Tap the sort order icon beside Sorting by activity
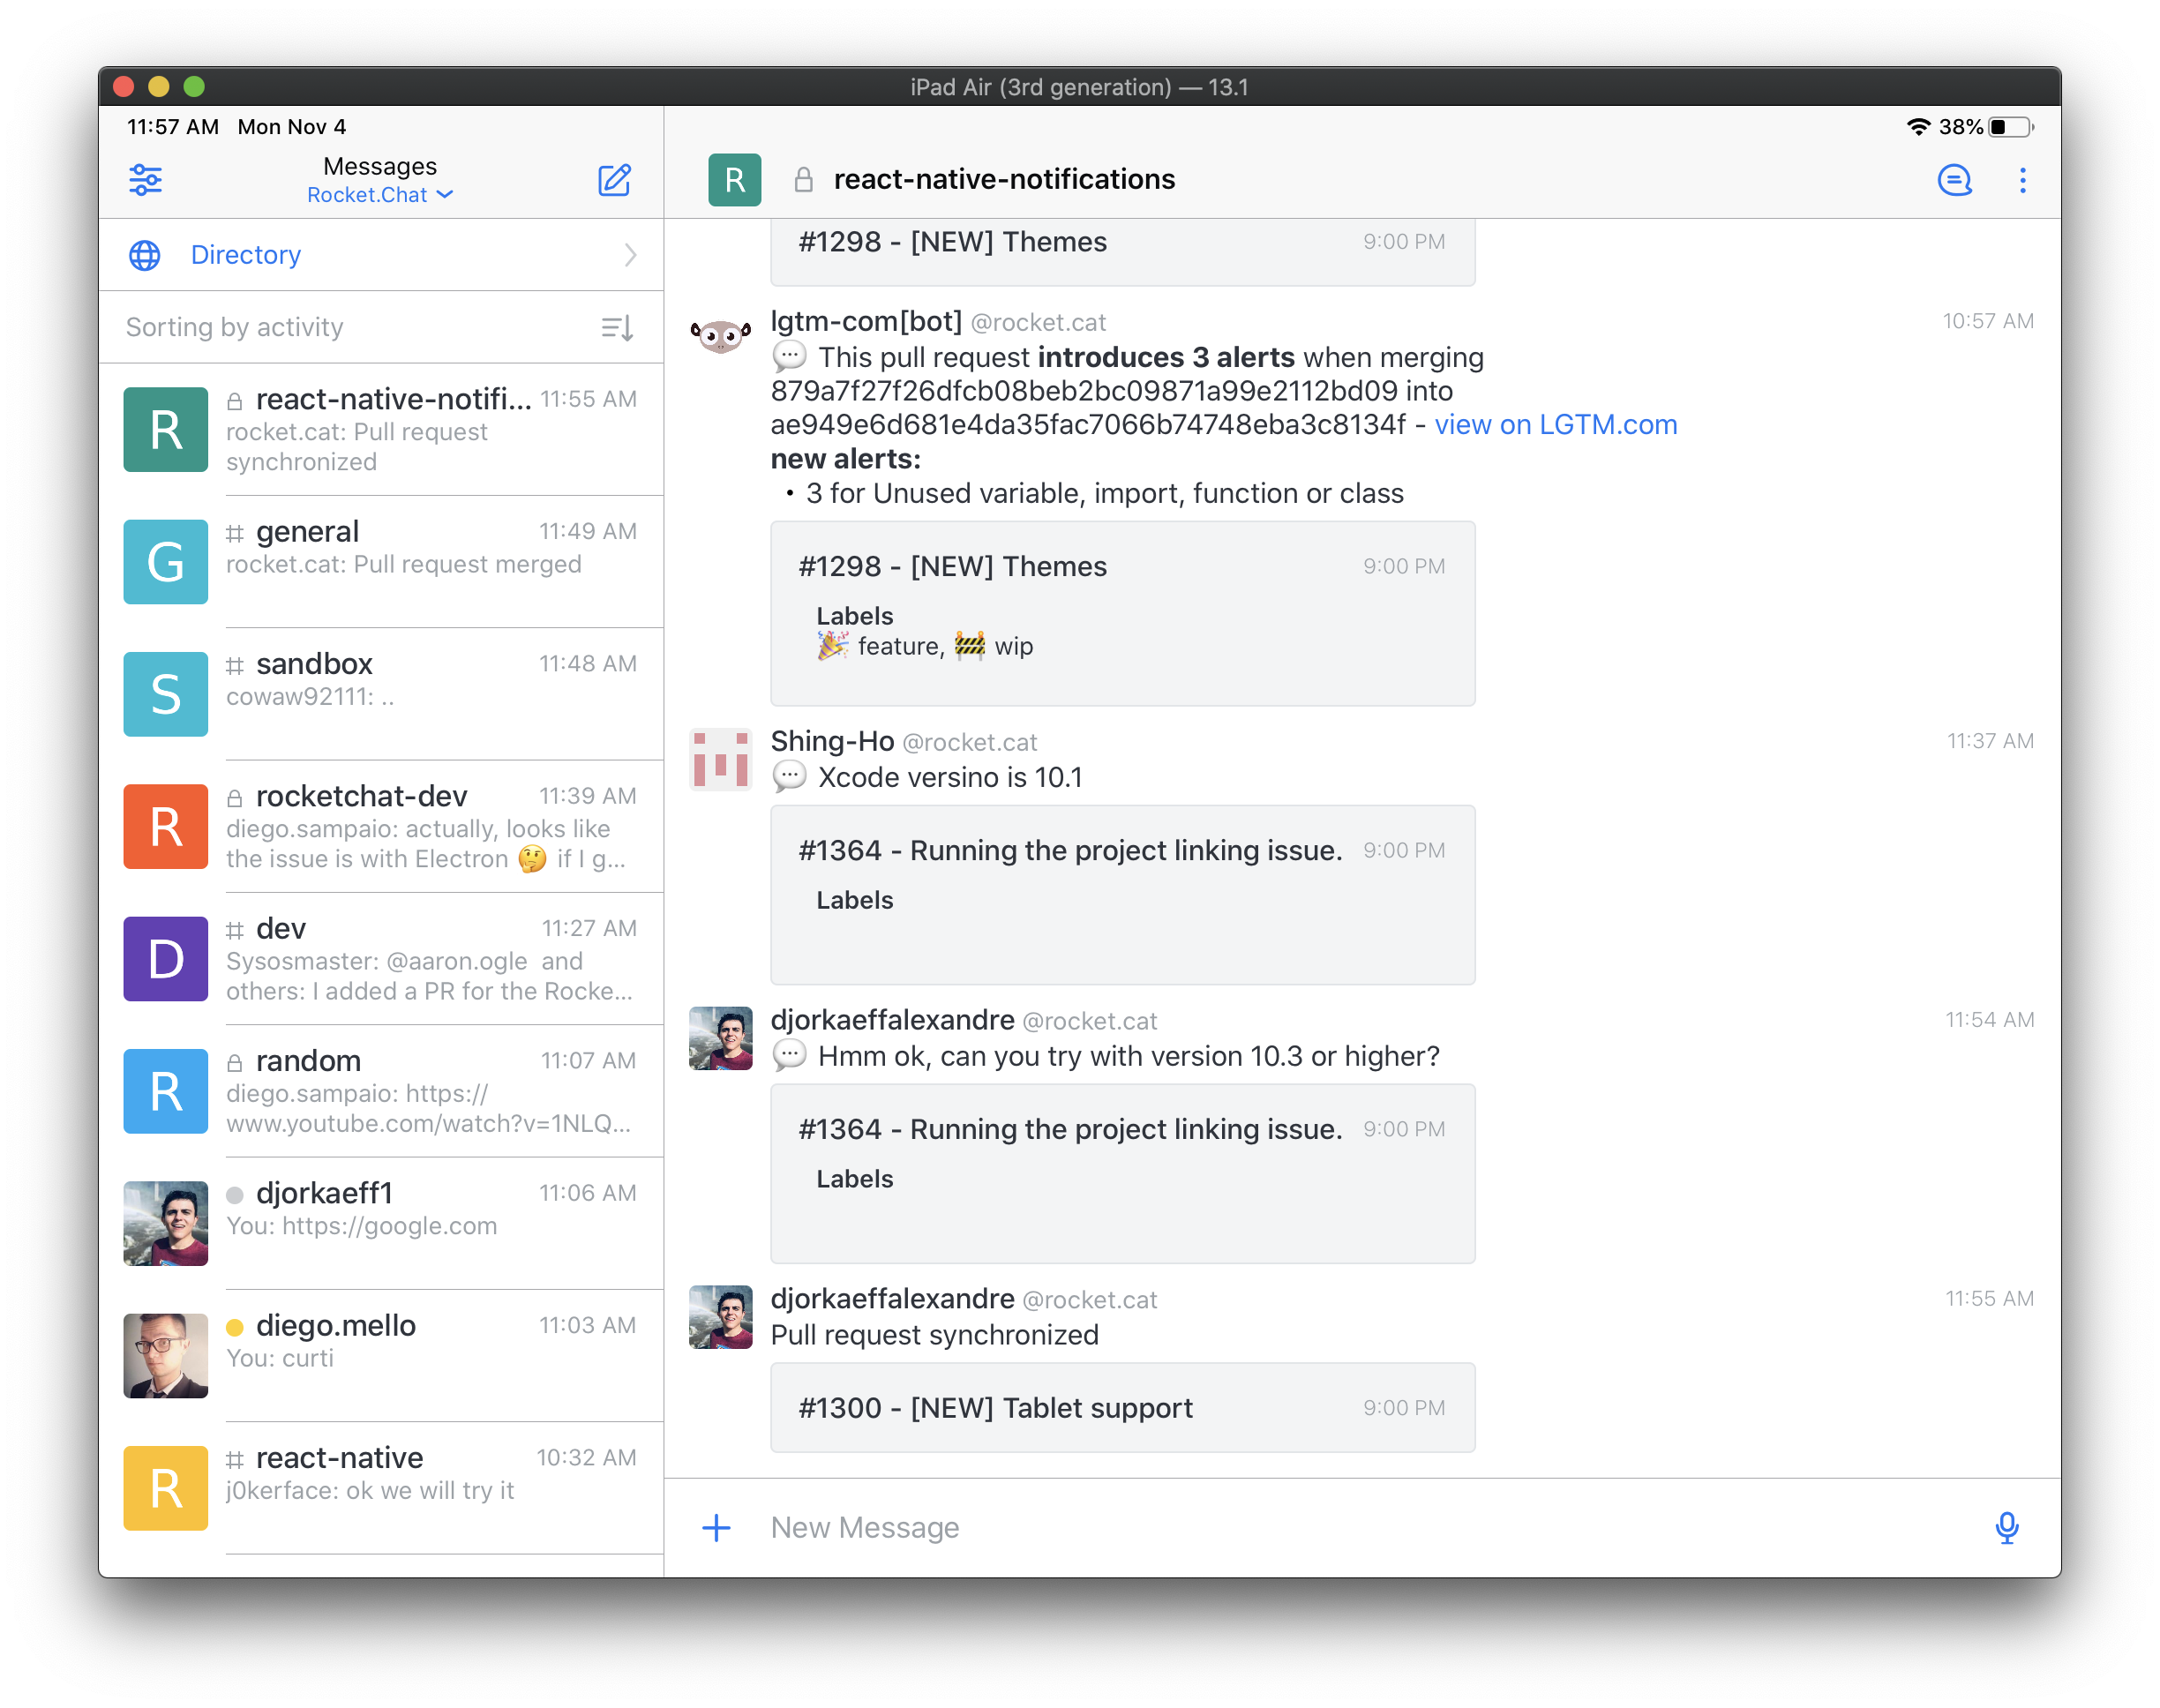Viewport: 2160px width, 1708px height. pos(617,327)
